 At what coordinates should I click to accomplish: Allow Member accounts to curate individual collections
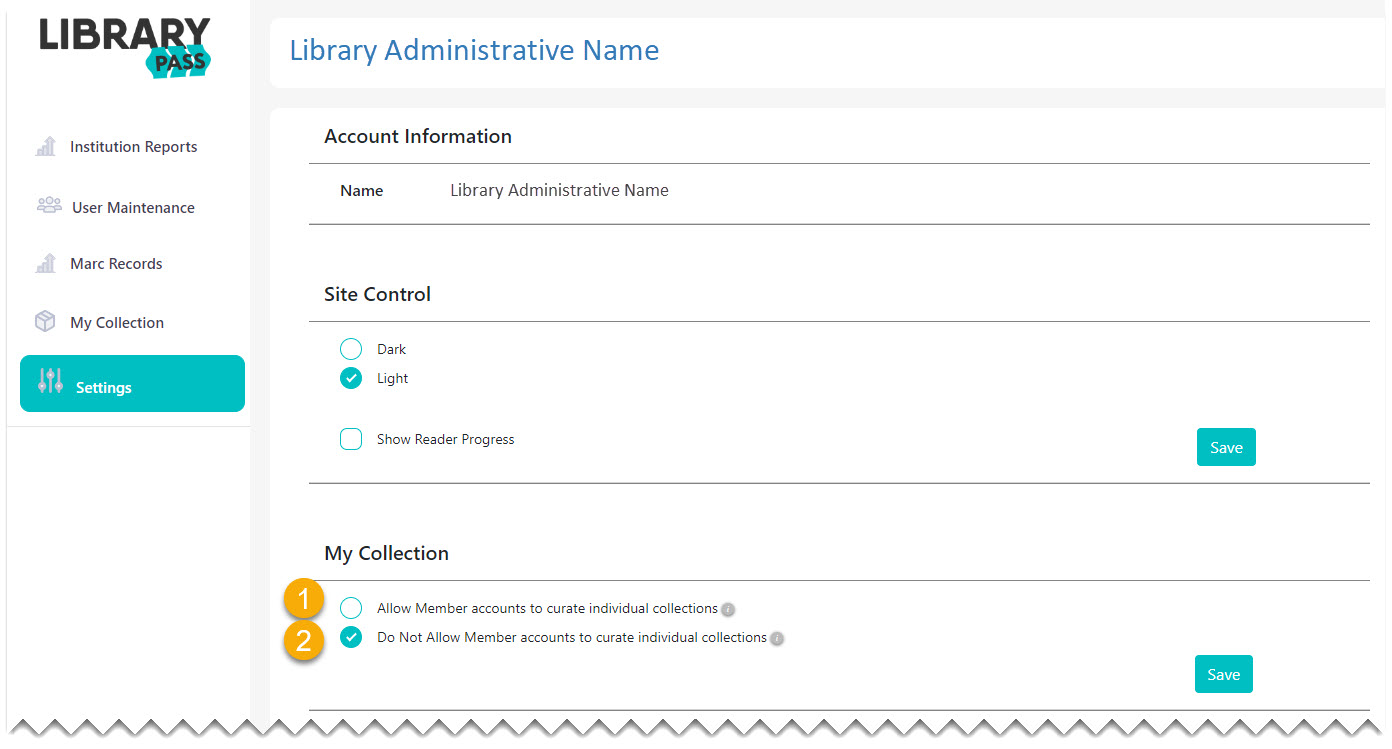pyautogui.click(x=350, y=608)
